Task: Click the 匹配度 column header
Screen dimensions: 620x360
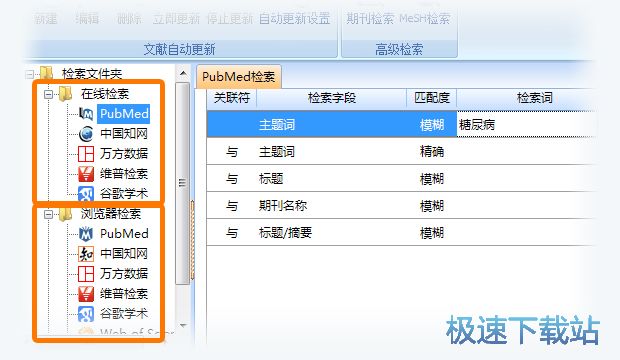Action: click(x=432, y=98)
